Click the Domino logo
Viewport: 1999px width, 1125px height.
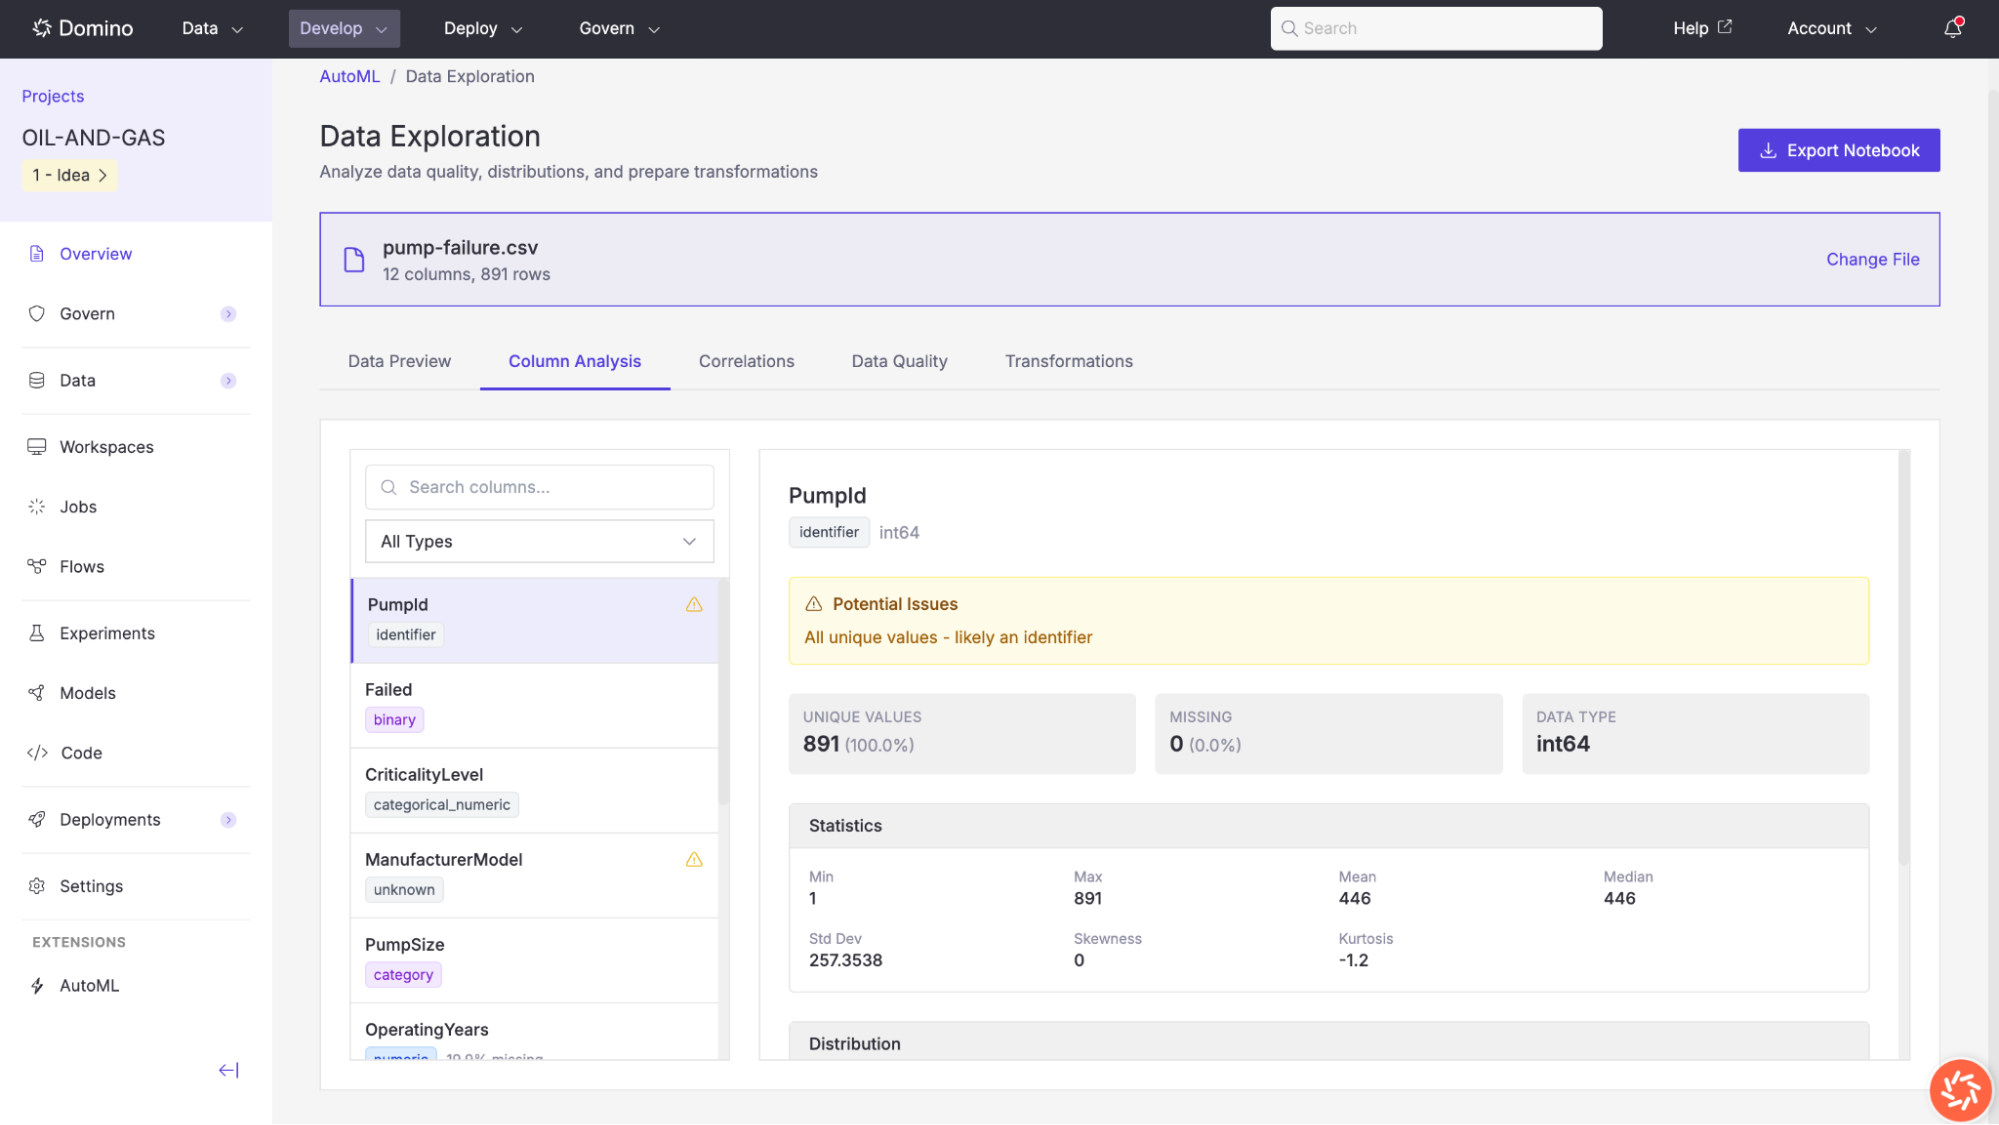(82, 28)
